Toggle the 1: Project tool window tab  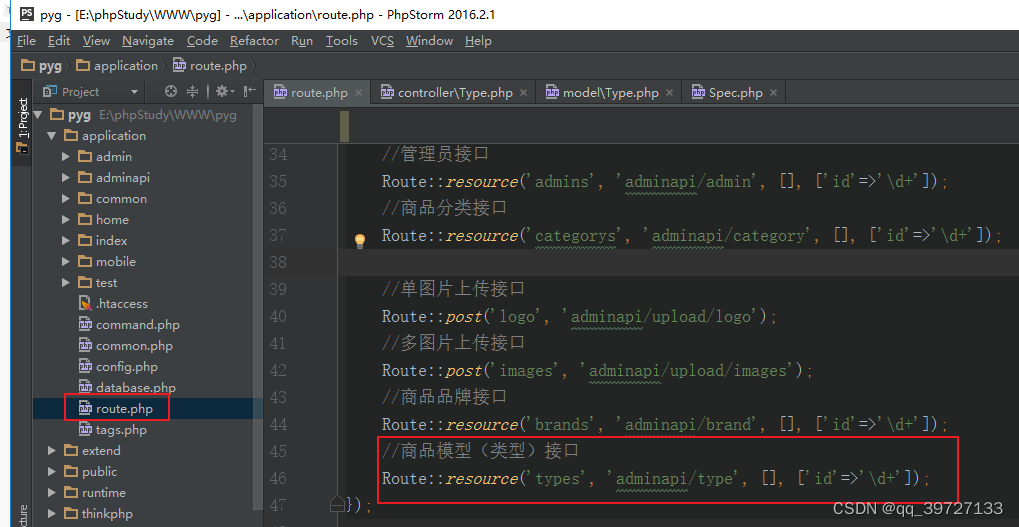coord(22,125)
